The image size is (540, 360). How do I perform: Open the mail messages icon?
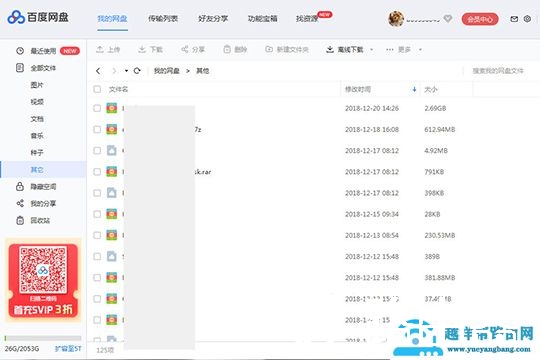(x=514, y=19)
